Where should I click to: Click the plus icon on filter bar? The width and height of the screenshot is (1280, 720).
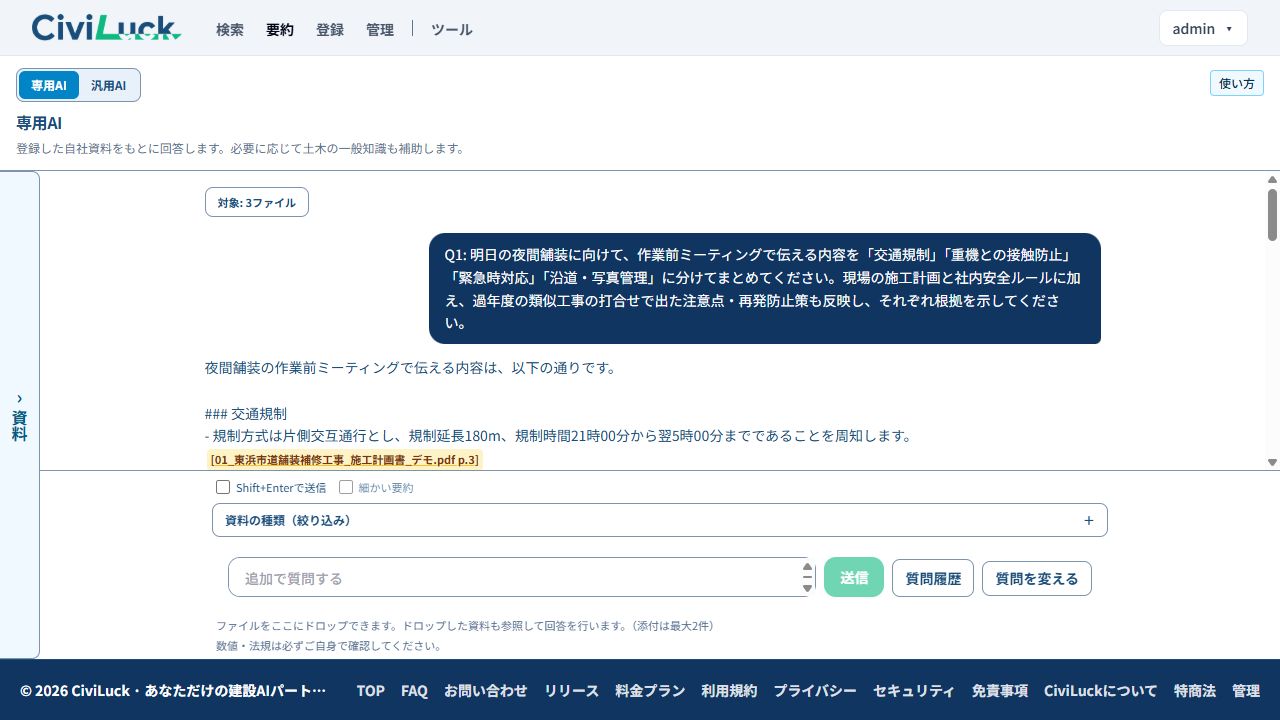click(1089, 520)
